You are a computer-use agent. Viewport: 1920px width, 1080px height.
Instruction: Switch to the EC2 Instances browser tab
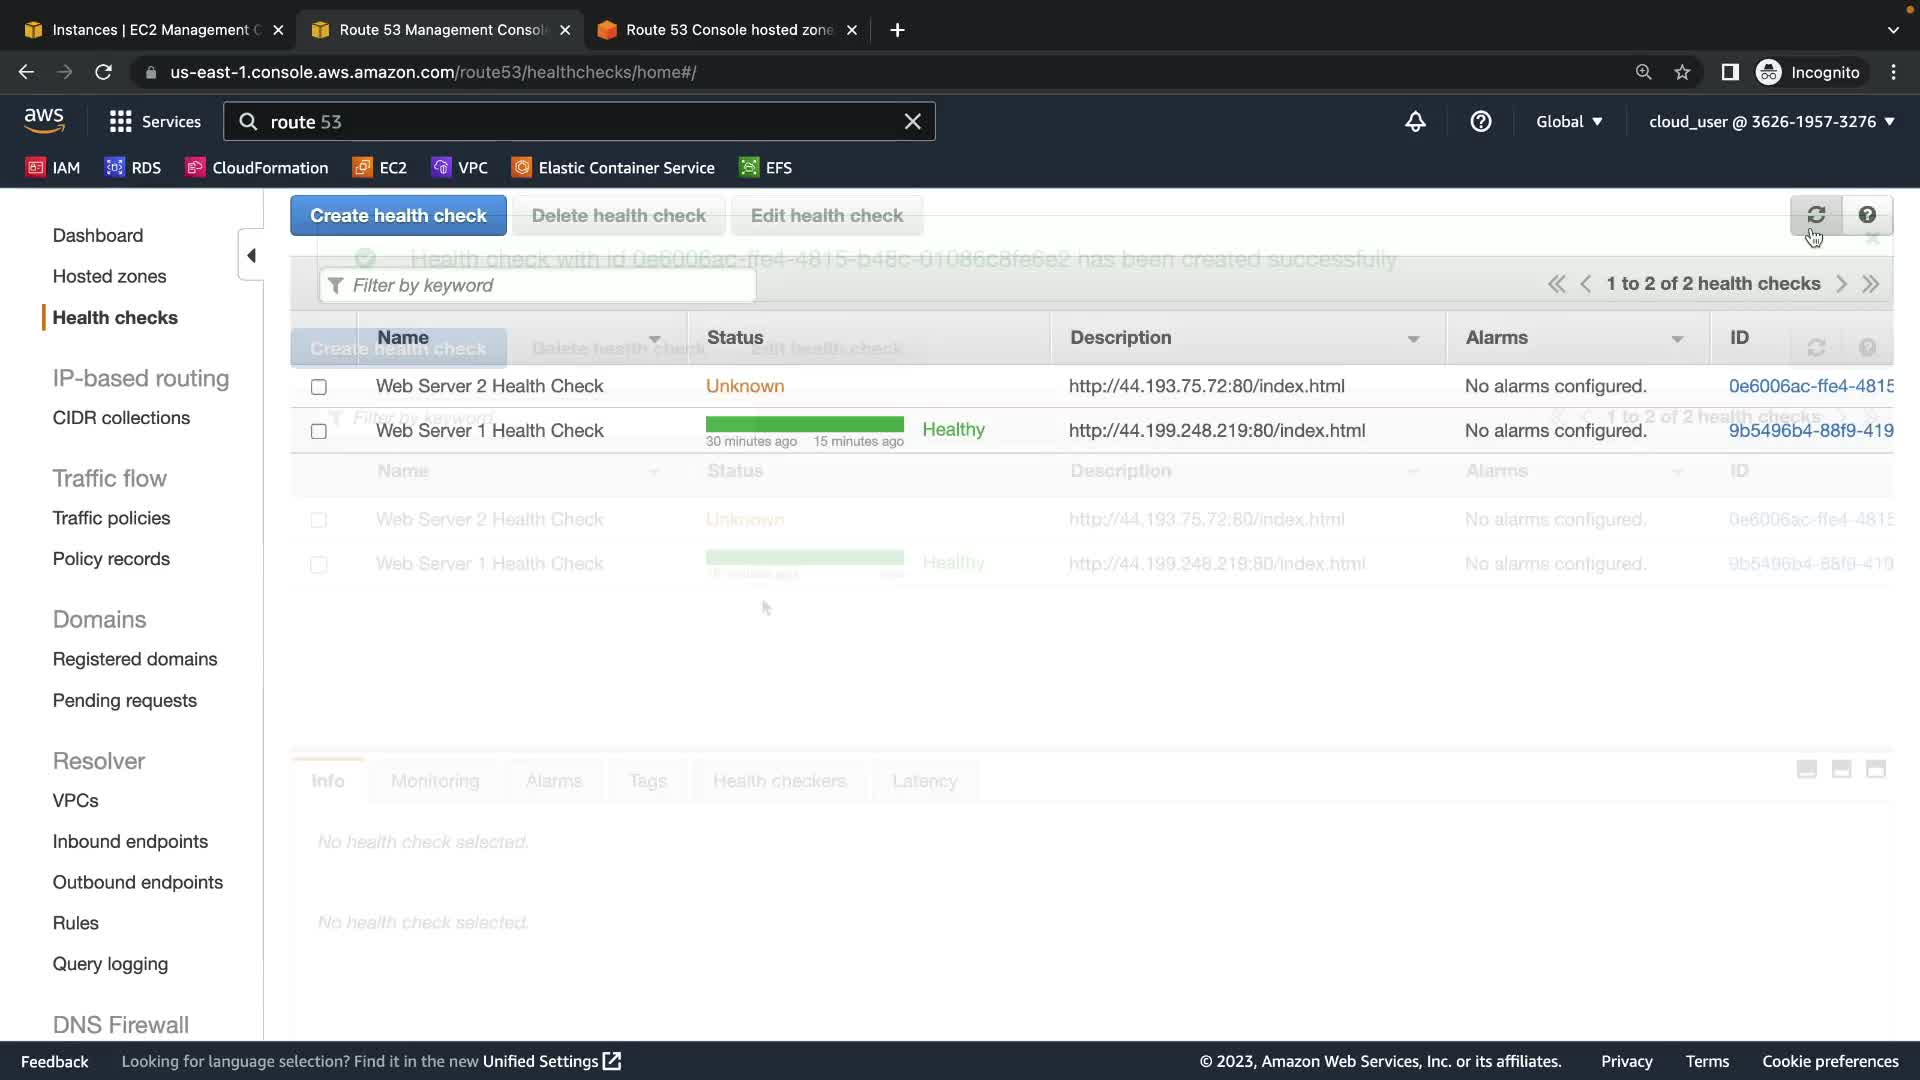(150, 30)
